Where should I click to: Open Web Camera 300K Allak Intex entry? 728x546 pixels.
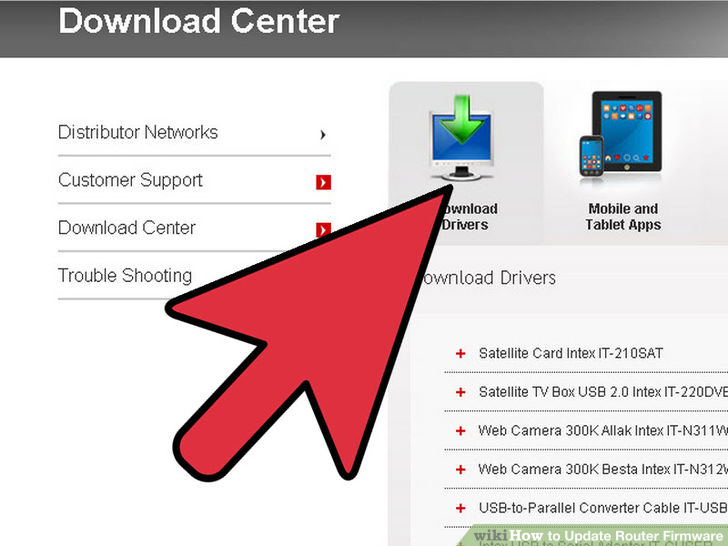(603, 430)
